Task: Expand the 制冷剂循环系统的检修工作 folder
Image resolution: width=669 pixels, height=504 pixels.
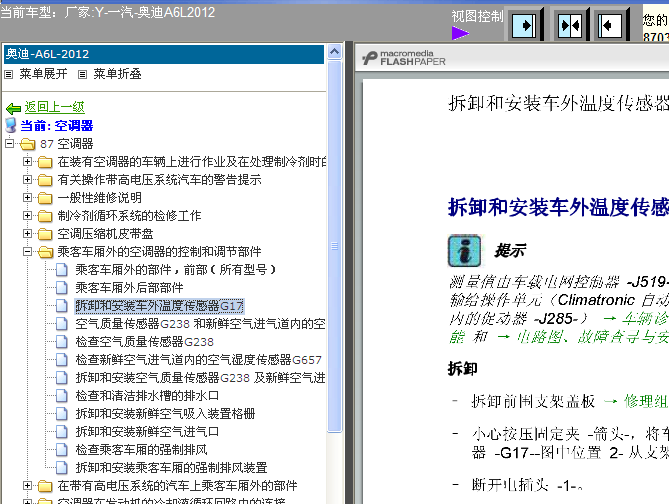Action: click(27, 216)
